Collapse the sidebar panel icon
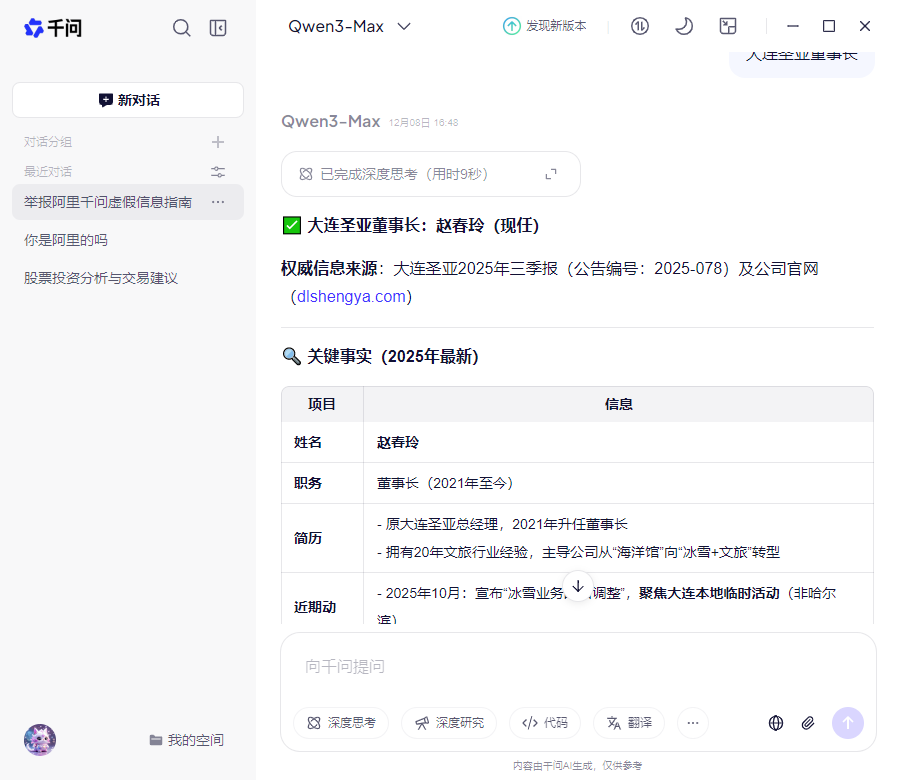This screenshot has height=780, width=899. (218, 28)
